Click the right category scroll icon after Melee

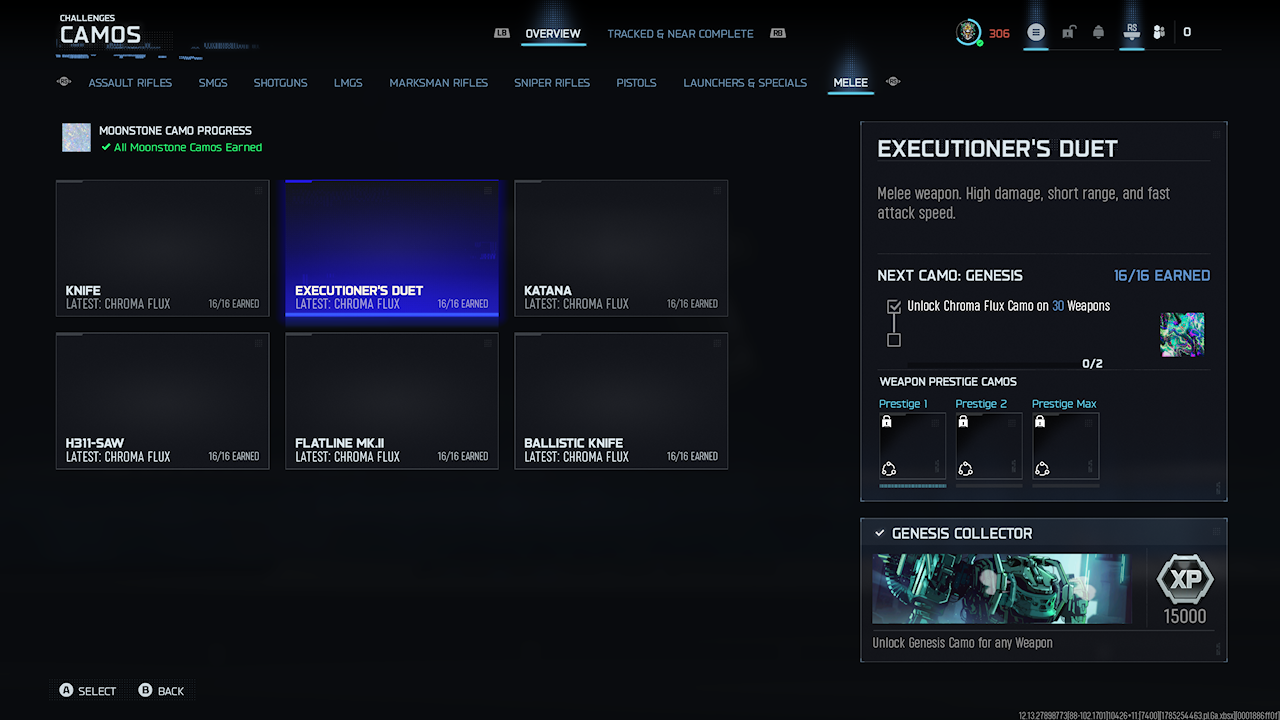coord(893,82)
